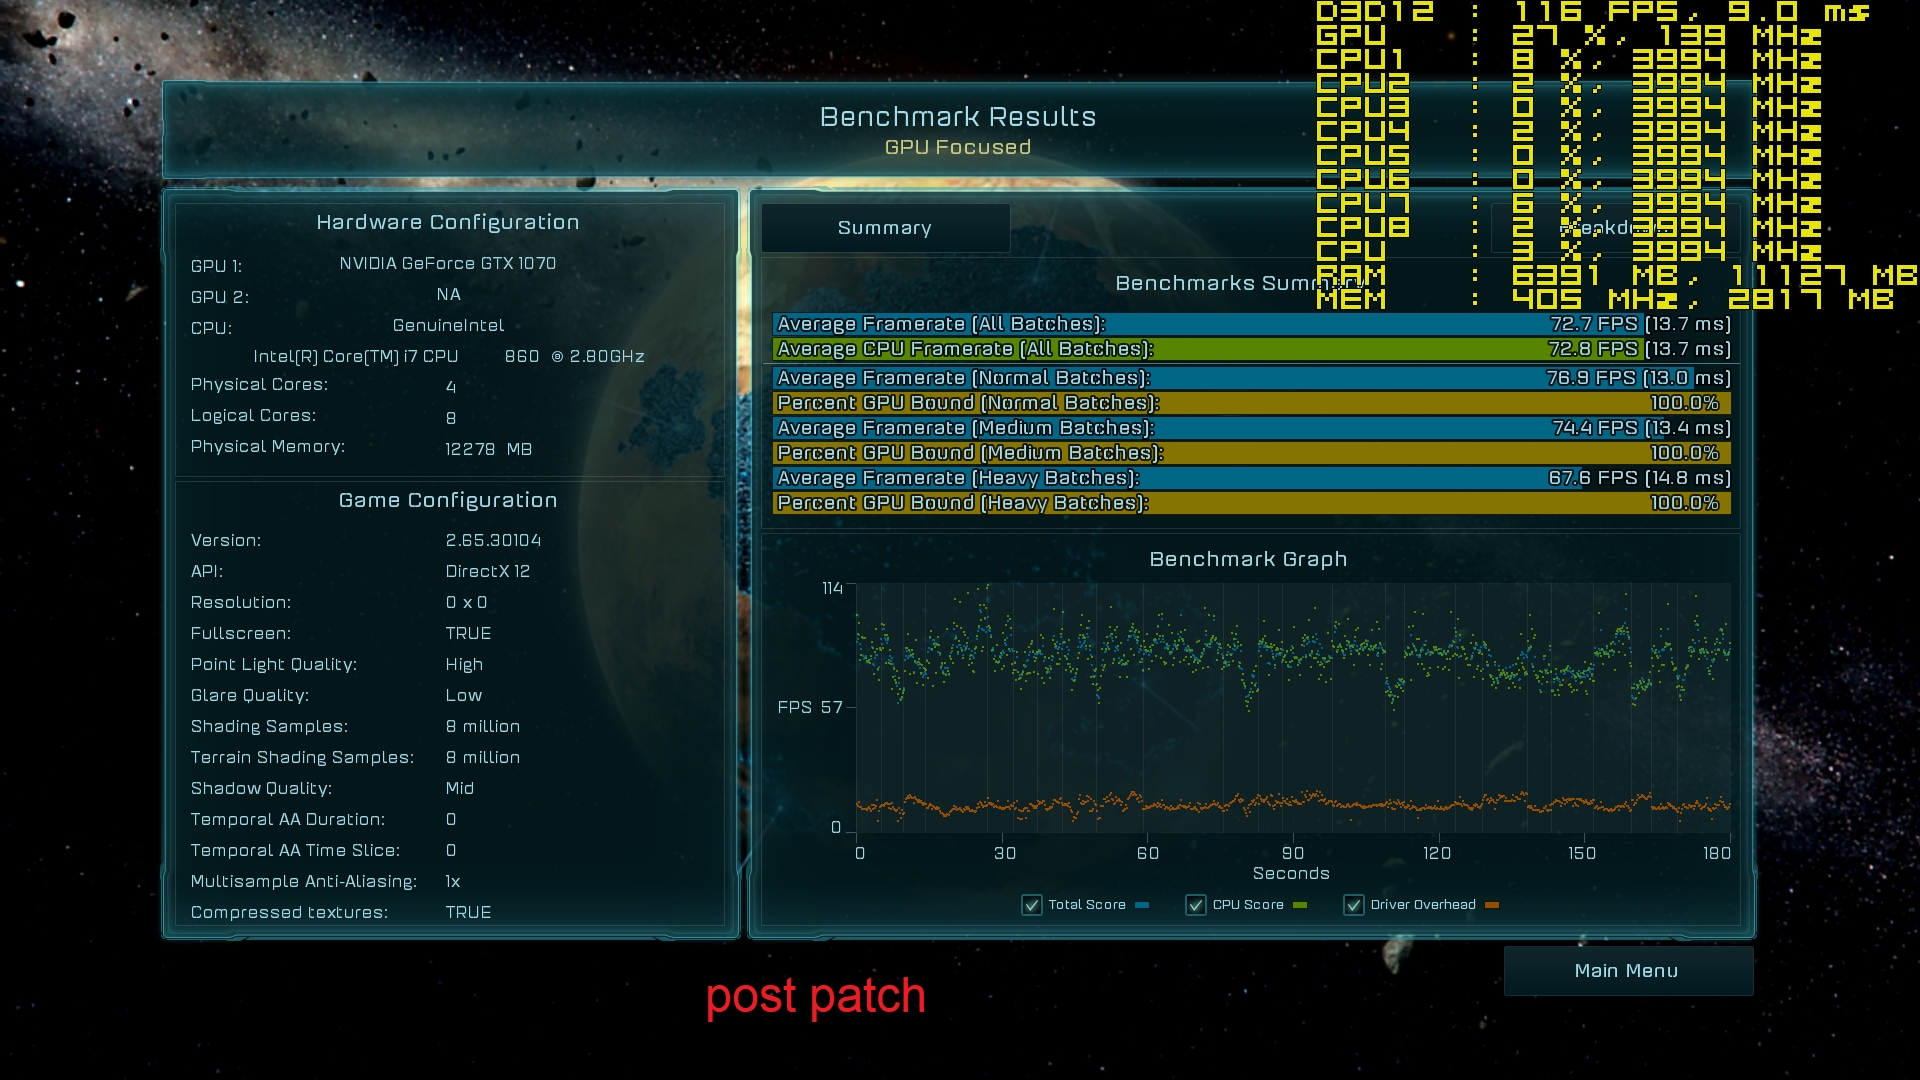
Task: Toggle the CPU Score checkbox
Action: click(1196, 905)
